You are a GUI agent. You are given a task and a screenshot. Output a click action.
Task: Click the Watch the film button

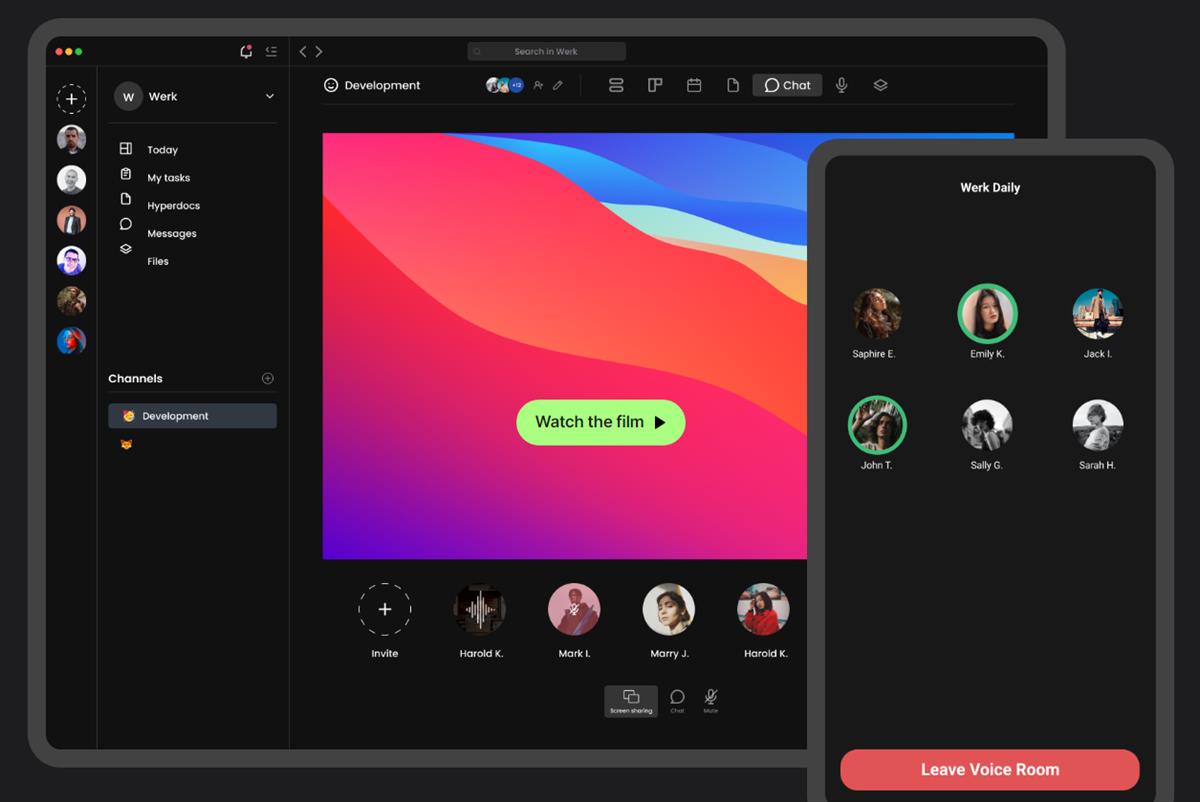pyautogui.click(x=600, y=422)
